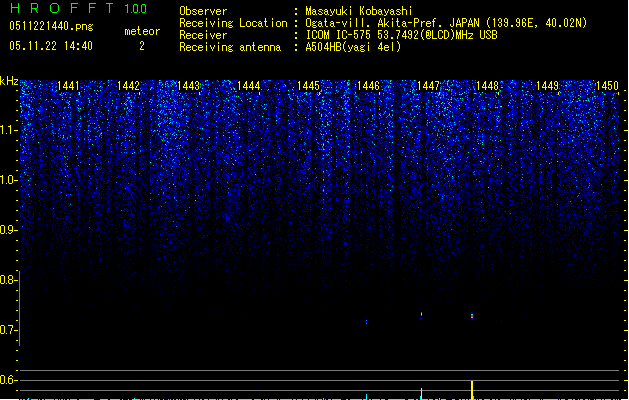Click the faint echo spot near 1446

(367, 321)
